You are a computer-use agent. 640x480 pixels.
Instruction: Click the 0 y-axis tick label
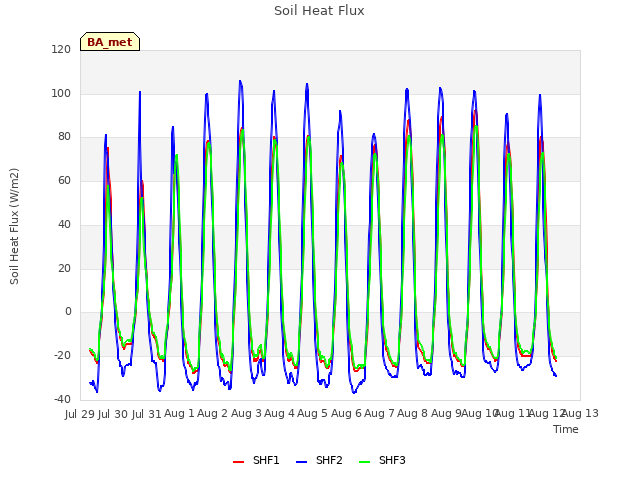pos(68,312)
